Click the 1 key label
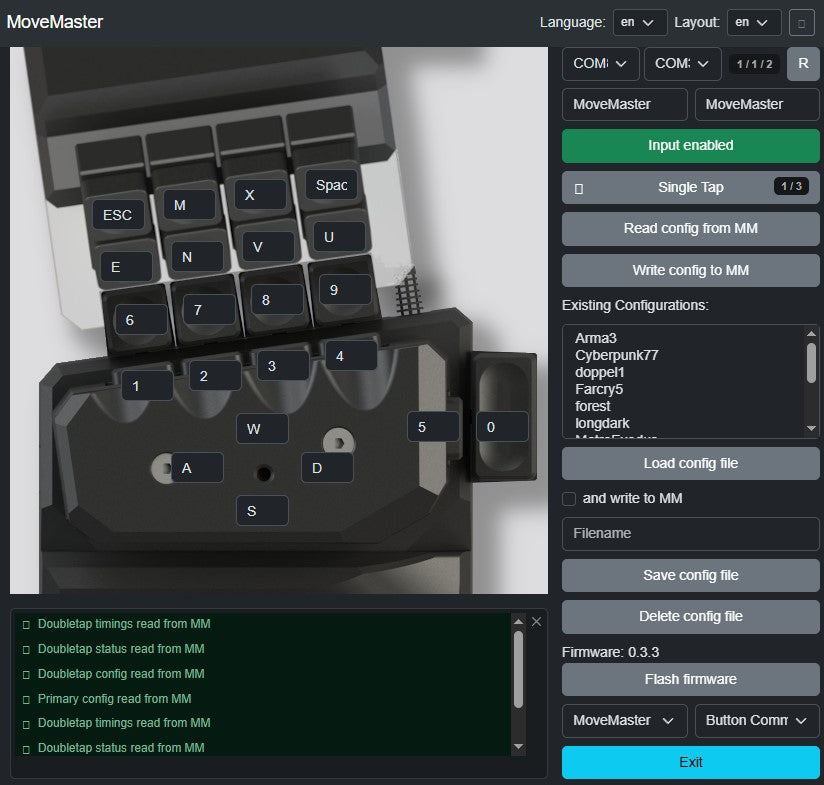824x785 pixels. pos(147,386)
